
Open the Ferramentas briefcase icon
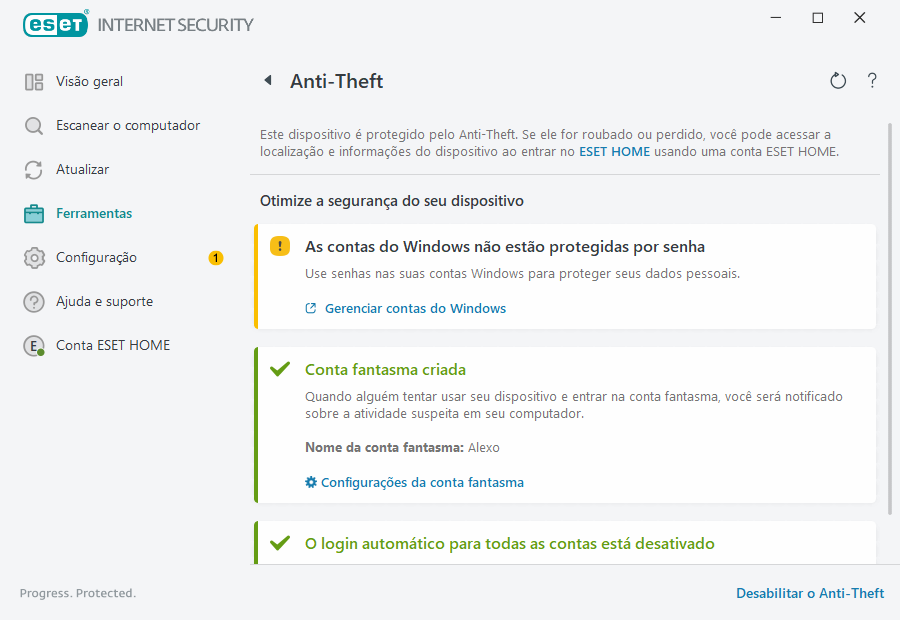tap(34, 213)
